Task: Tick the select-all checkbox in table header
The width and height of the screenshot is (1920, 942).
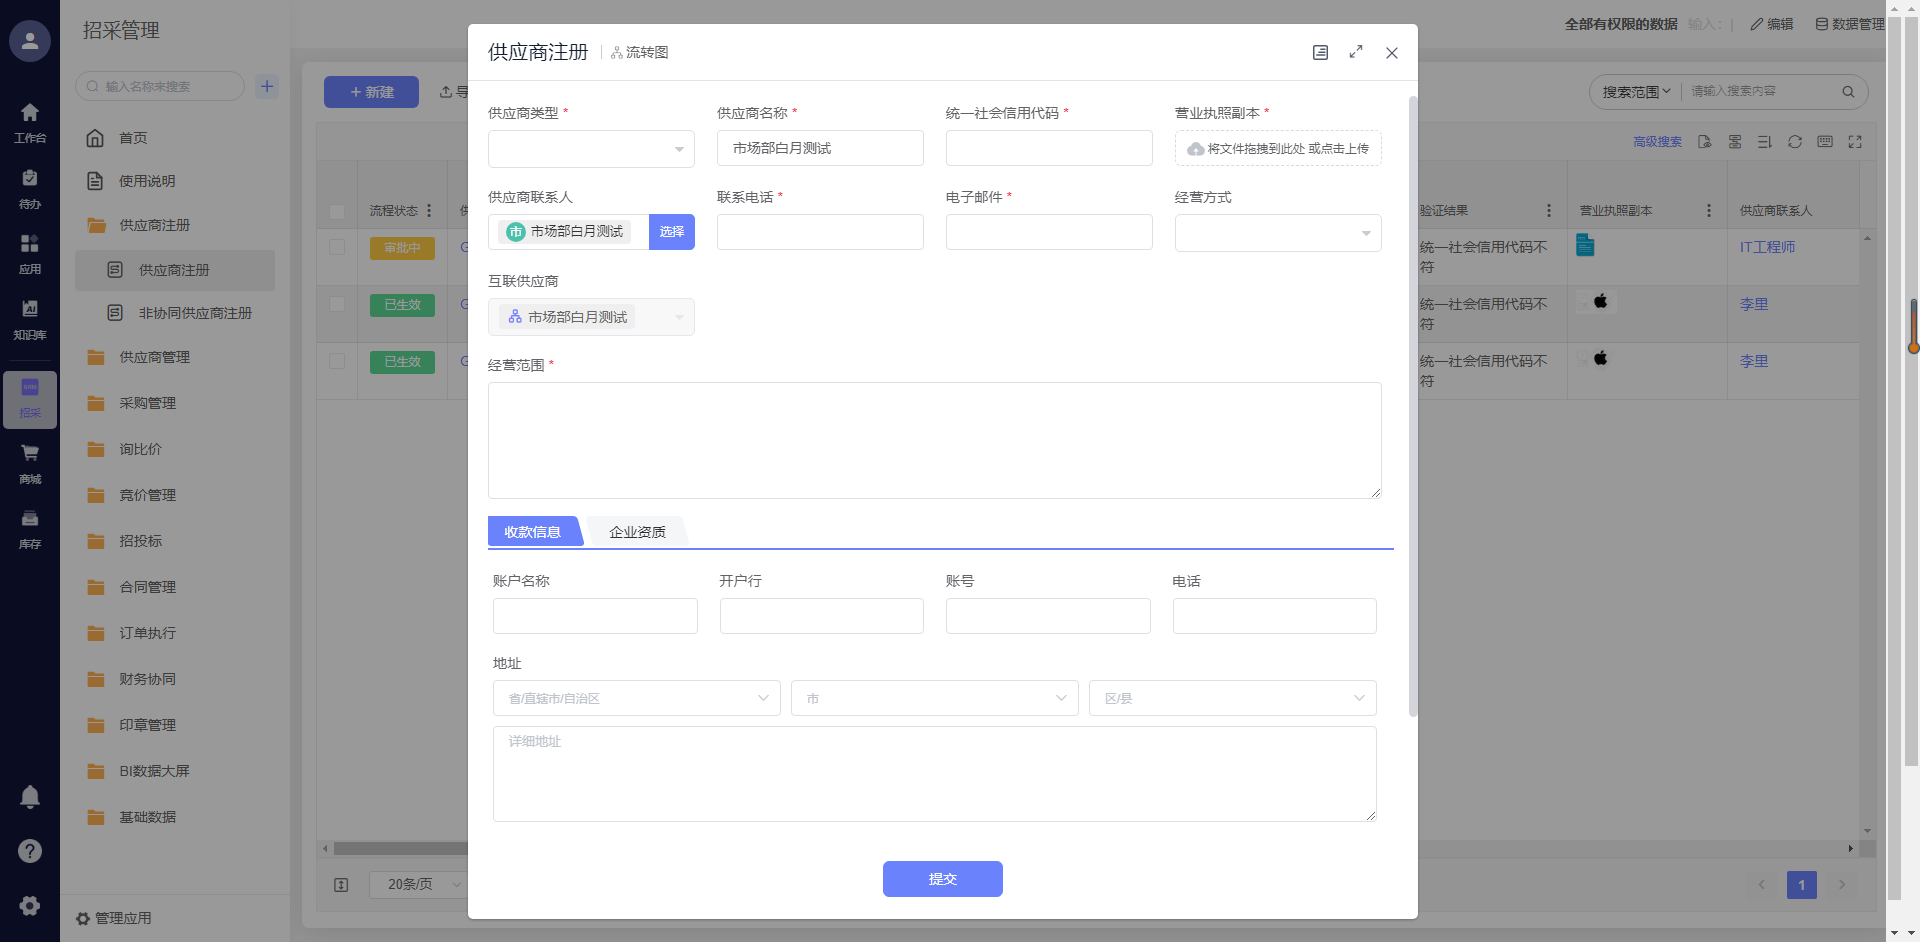Action: pos(337,211)
